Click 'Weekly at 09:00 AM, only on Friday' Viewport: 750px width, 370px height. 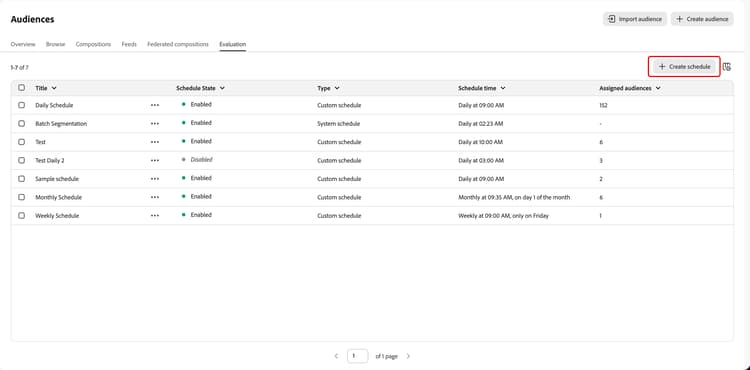(503, 216)
